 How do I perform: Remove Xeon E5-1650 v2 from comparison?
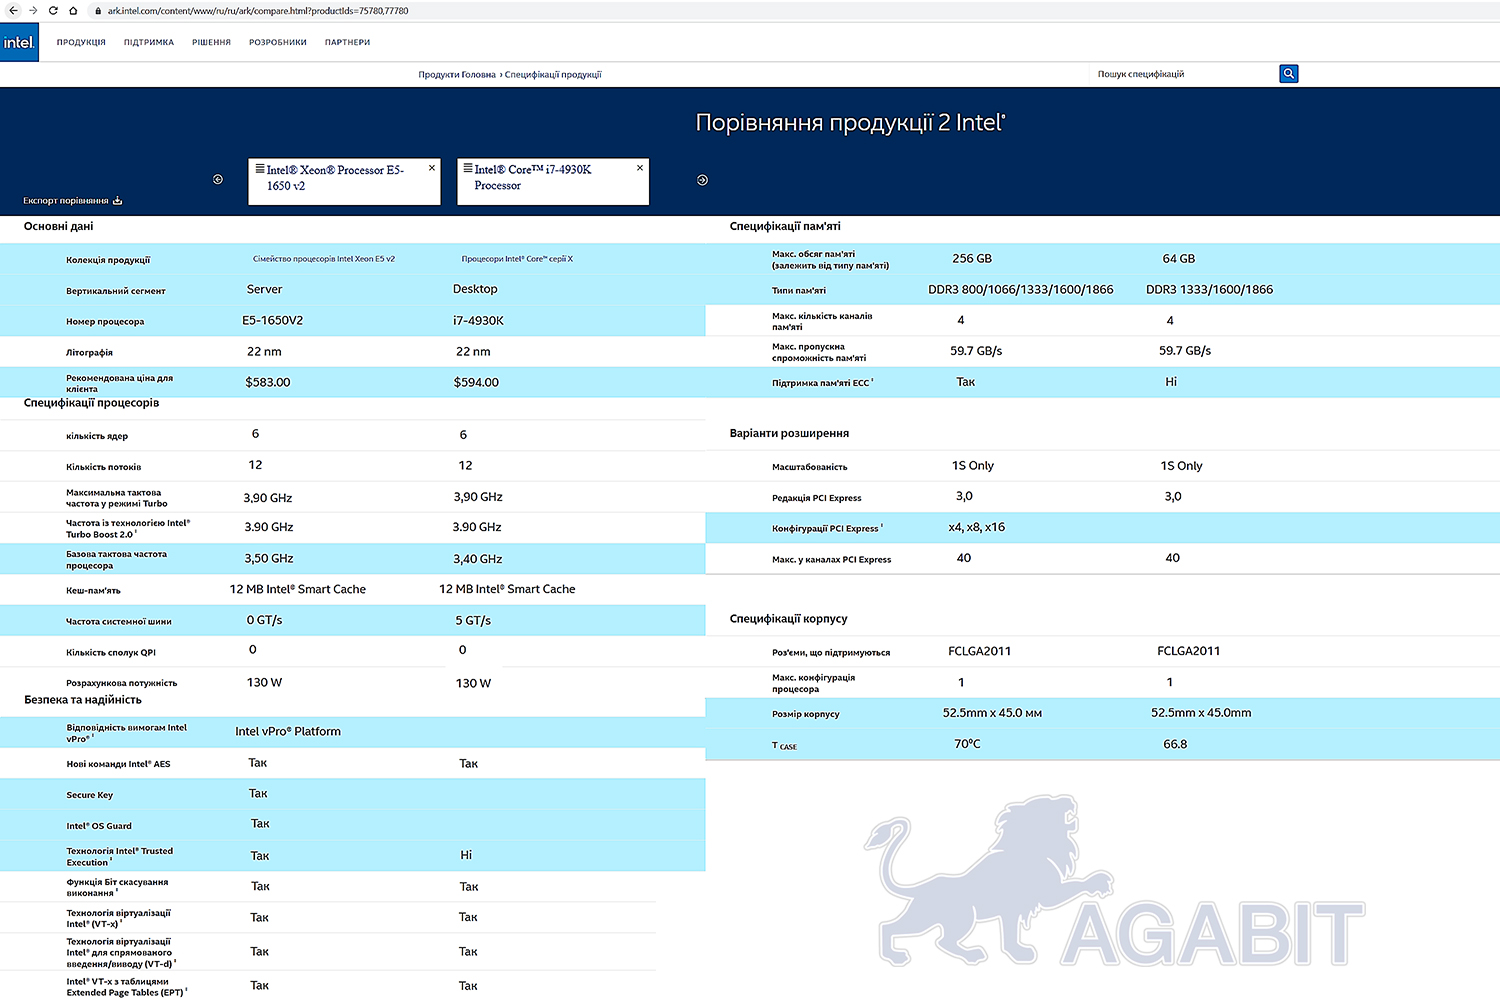click(x=432, y=168)
